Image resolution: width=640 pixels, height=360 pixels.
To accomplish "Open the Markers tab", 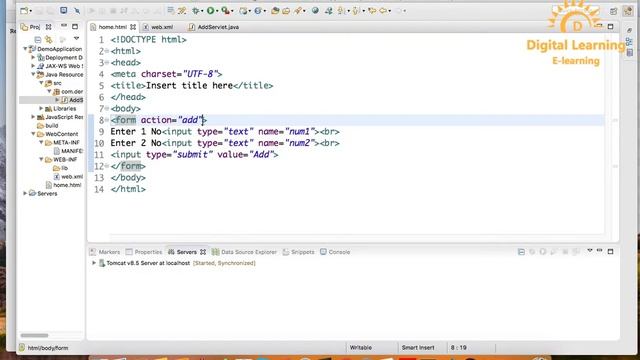I will pyautogui.click(x=105, y=252).
